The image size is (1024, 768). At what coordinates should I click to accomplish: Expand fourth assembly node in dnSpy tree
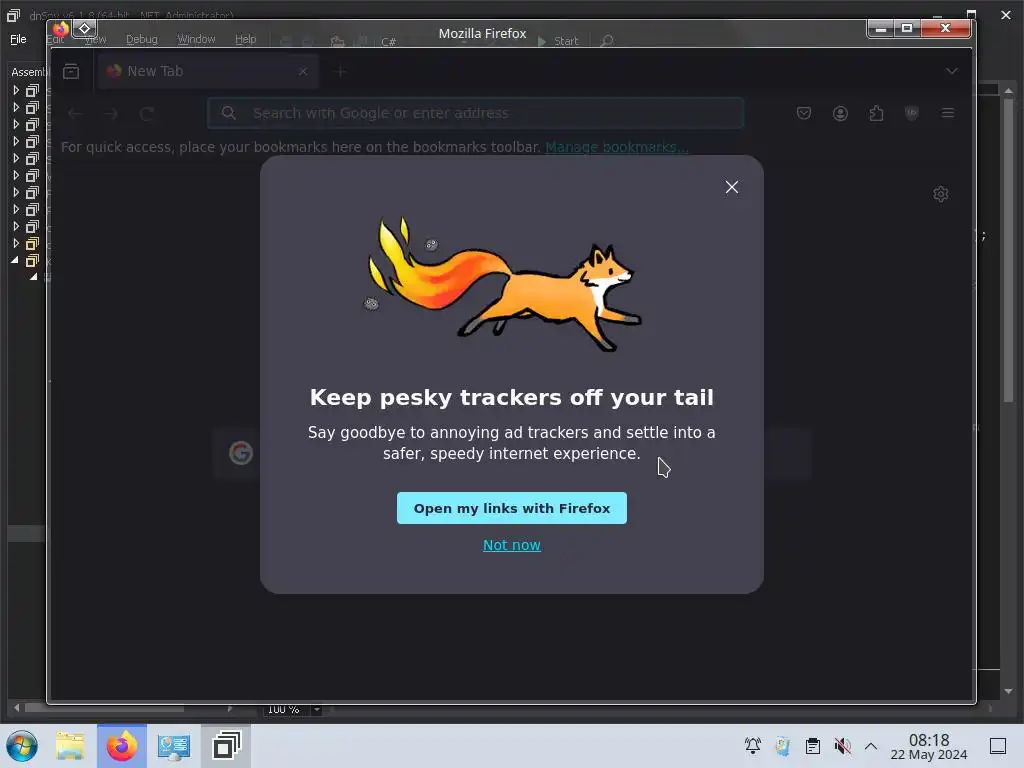(x=16, y=141)
